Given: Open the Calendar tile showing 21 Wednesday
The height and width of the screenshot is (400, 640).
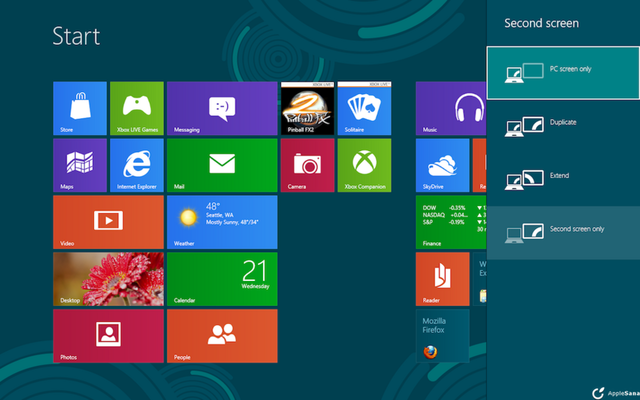Looking at the screenshot, I should pyautogui.click(x=222, y=279).
